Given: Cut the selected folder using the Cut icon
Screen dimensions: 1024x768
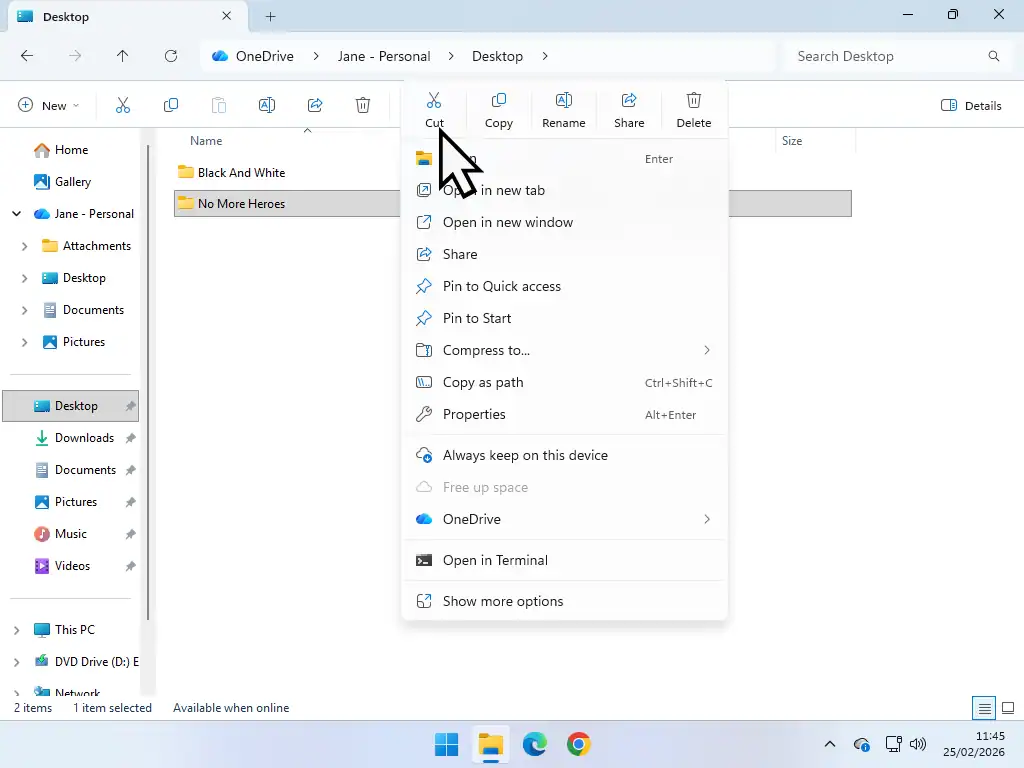Looking at the screenshot, I should pyautogui.click(x=434, y=105).
